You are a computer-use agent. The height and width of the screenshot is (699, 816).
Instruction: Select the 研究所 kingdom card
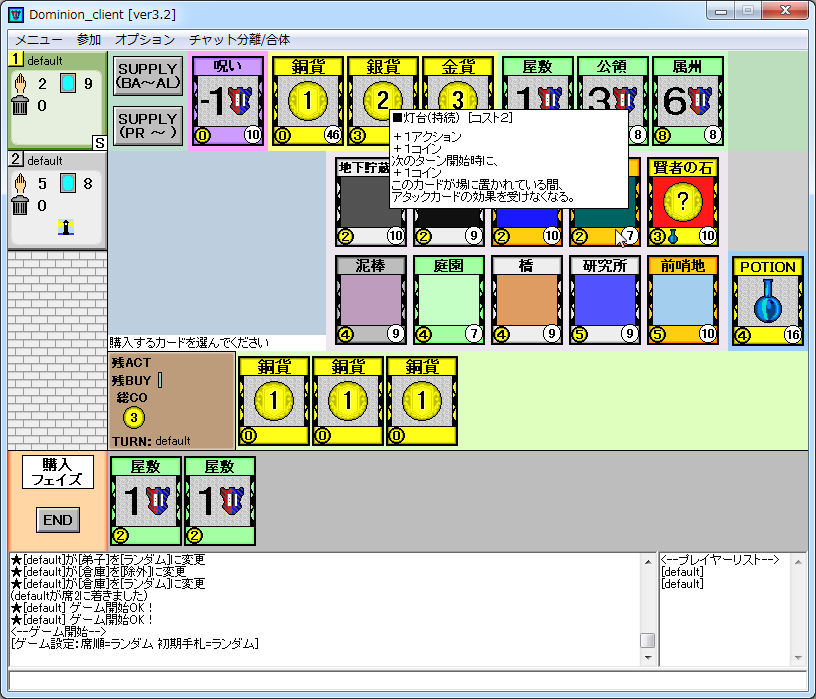click(x=605, y=300)
